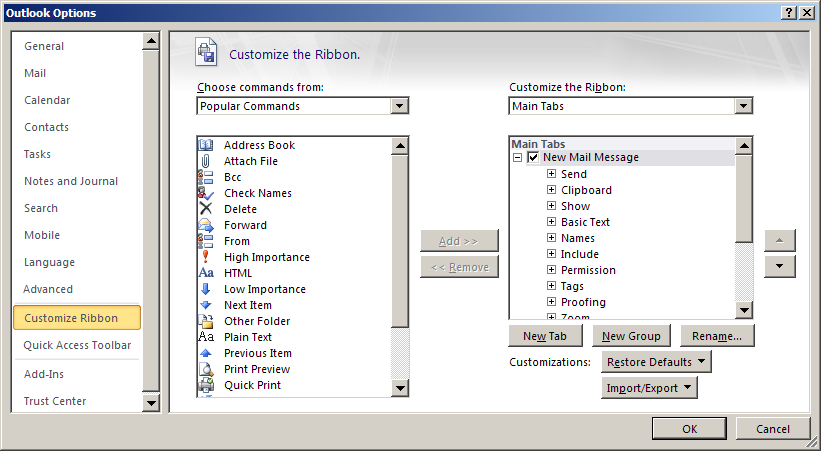Uncheck the New Mail Message checkbox

click(x=533, y=157)
